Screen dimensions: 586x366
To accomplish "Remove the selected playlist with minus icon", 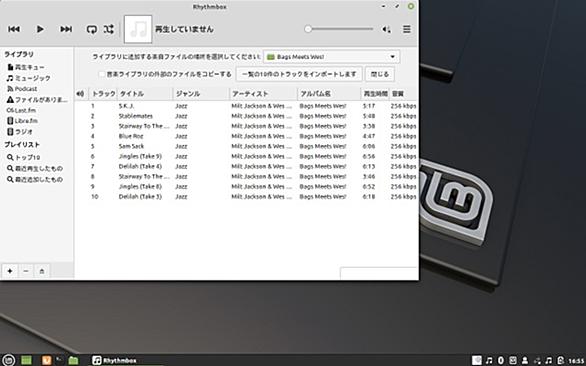I will point(26,271).
